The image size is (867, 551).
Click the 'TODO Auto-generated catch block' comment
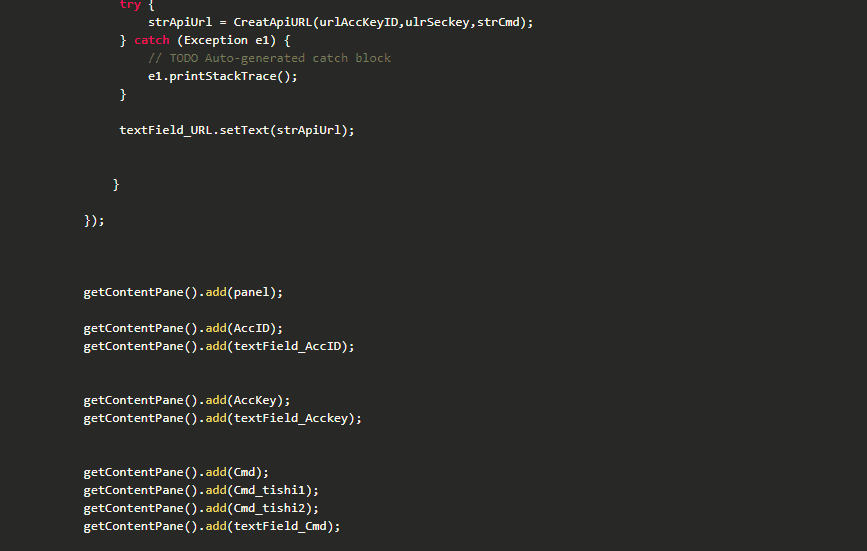(x=269, y=58)
